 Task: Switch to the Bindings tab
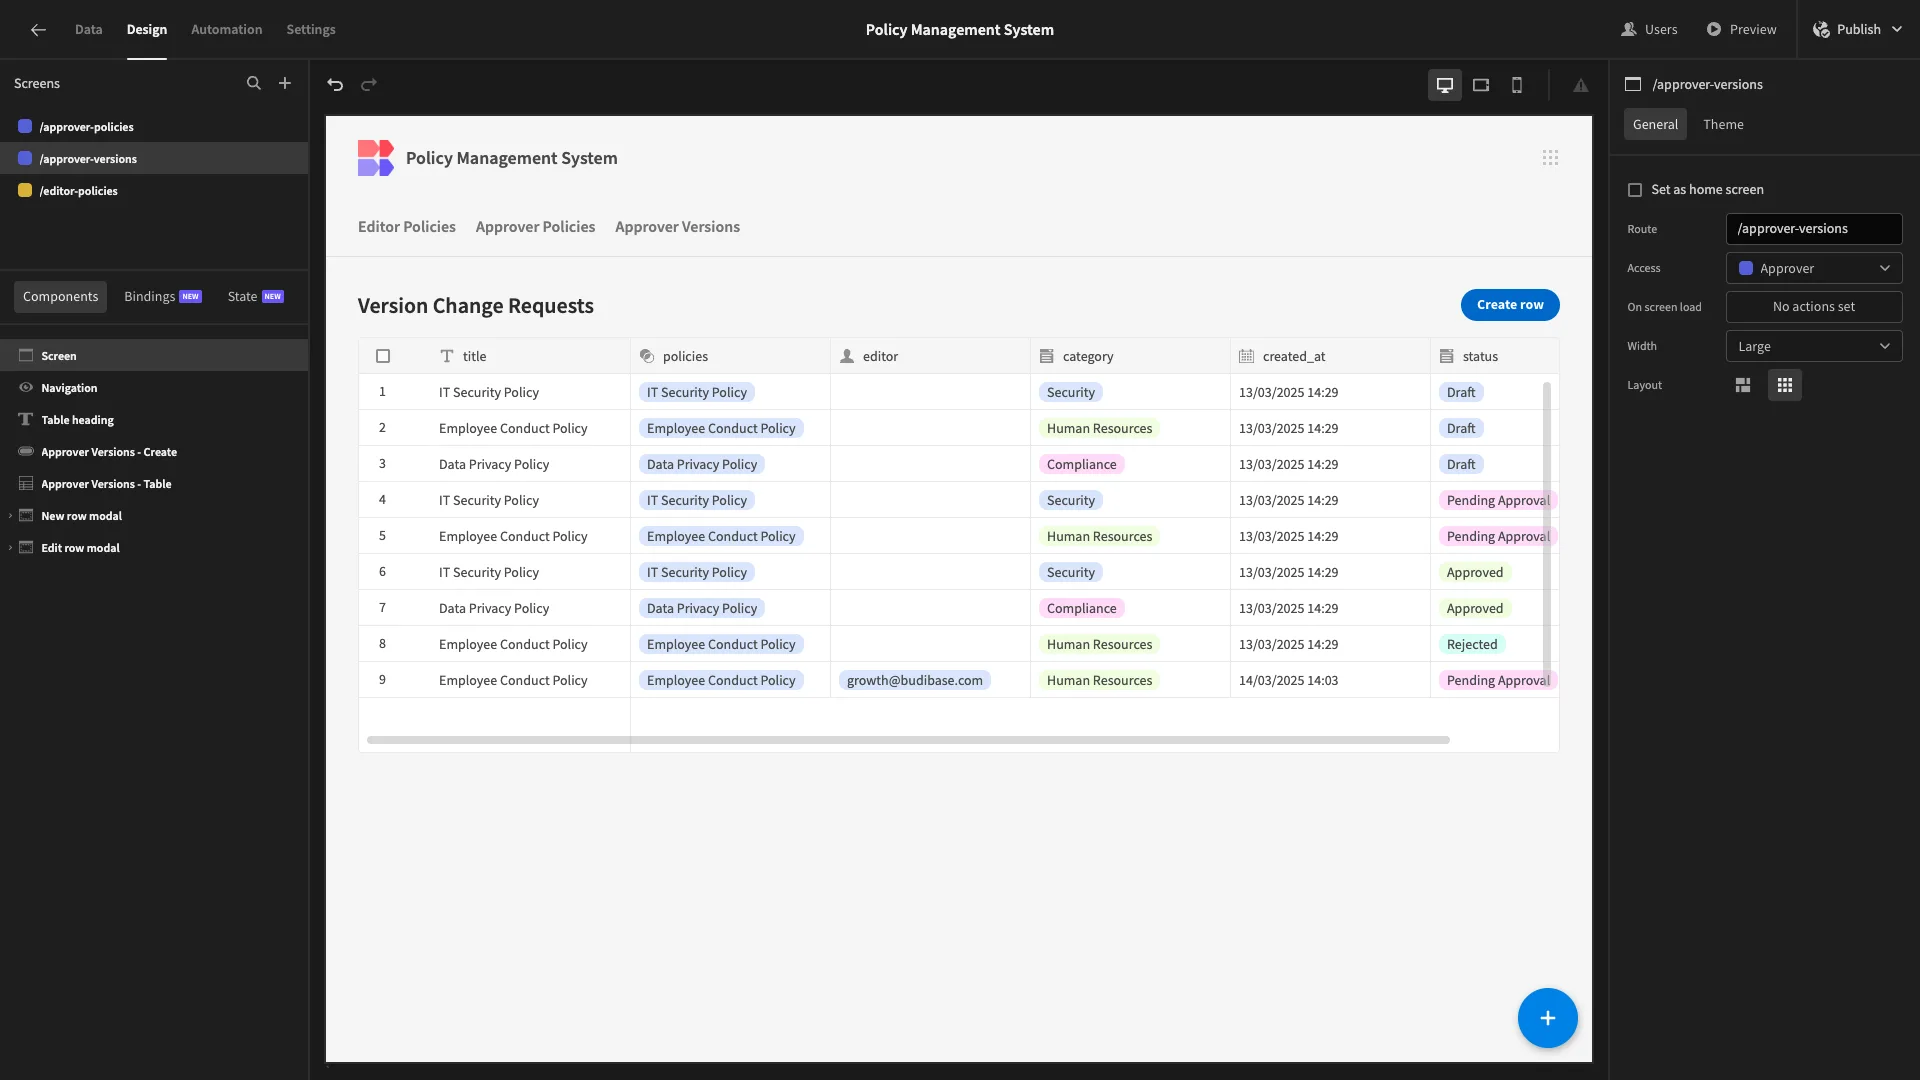(163, 297)
